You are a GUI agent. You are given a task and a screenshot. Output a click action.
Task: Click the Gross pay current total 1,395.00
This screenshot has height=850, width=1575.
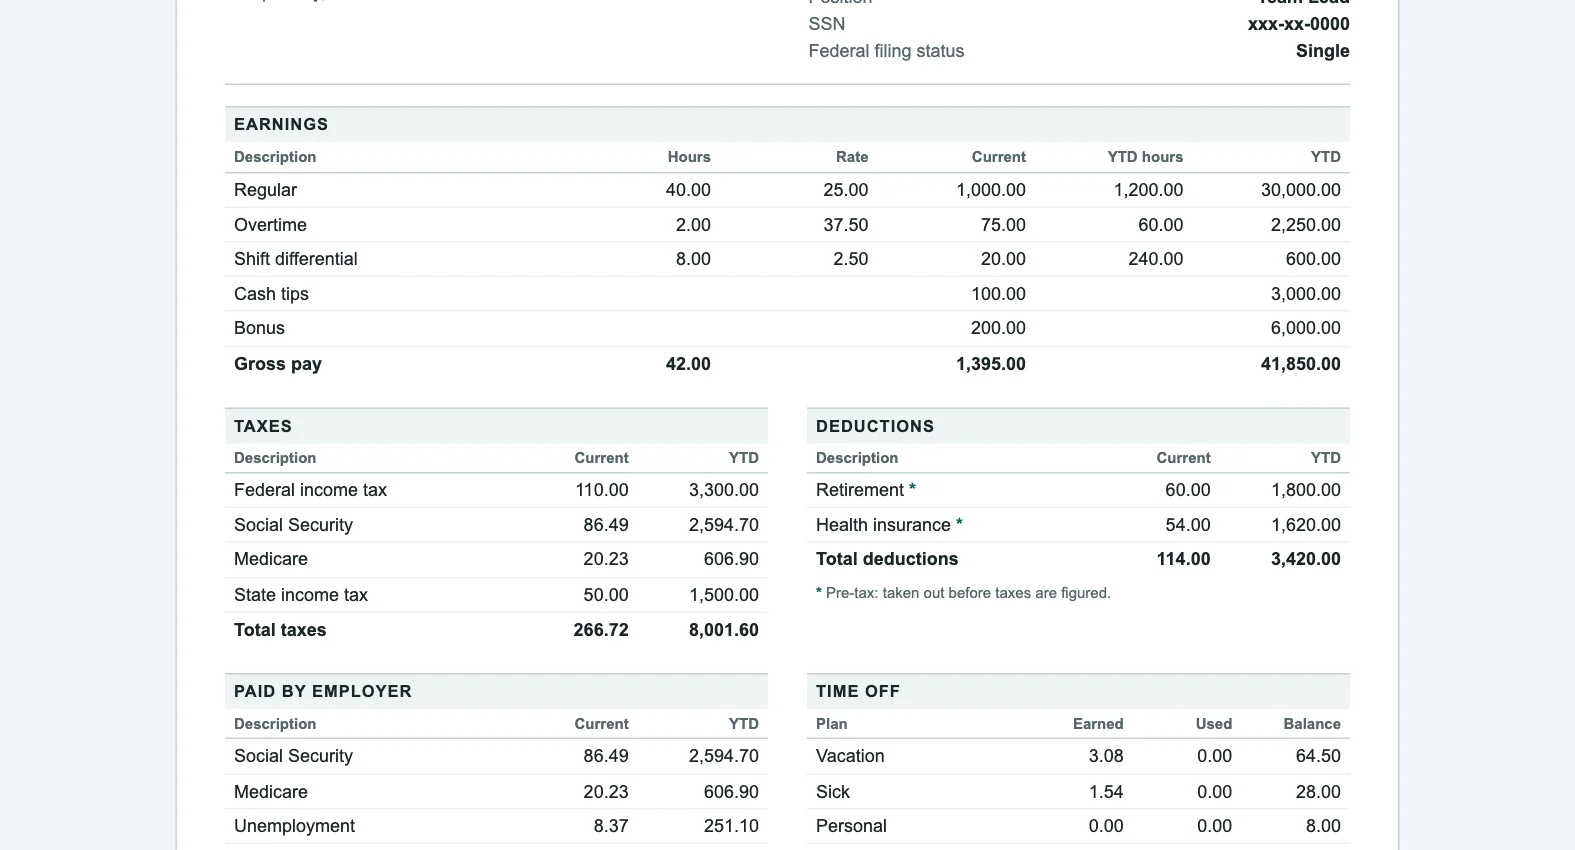click(991, 364)
